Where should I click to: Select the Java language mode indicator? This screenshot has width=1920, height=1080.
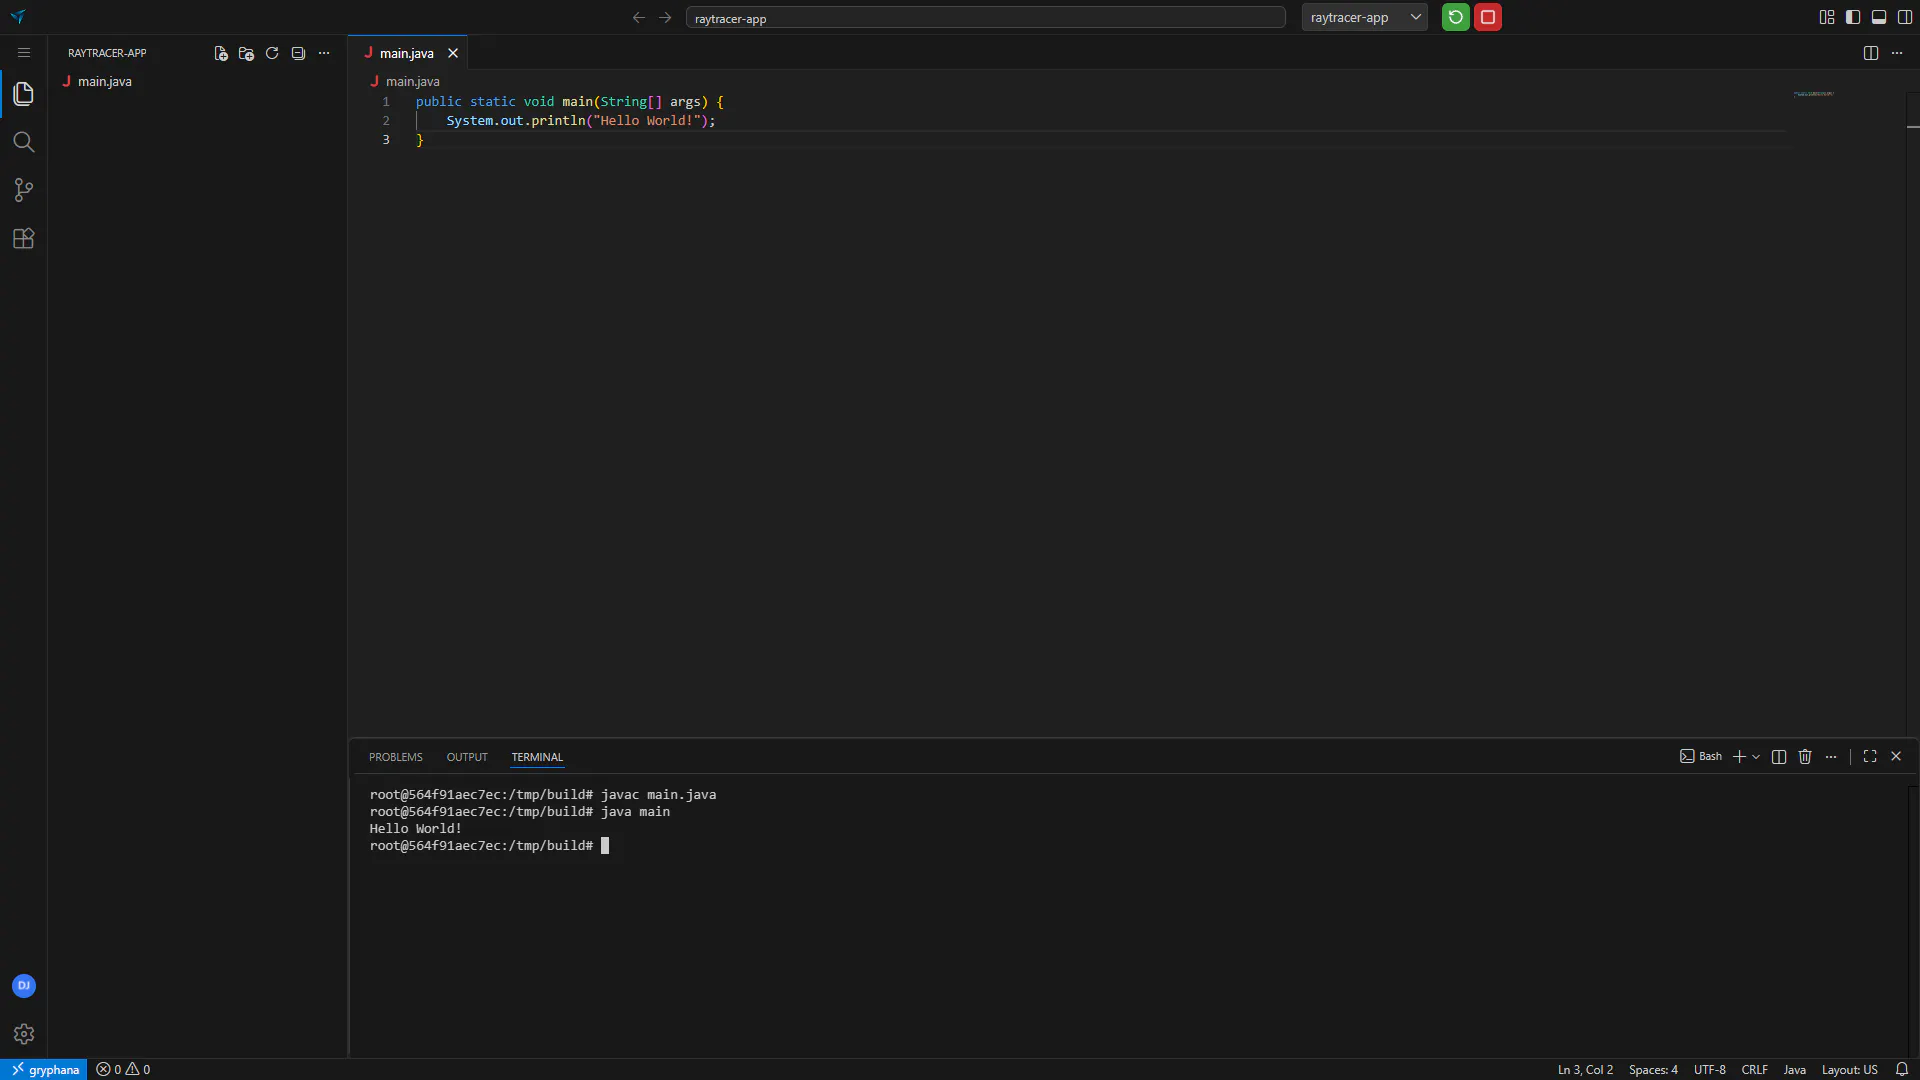tap(1795, 1070)
